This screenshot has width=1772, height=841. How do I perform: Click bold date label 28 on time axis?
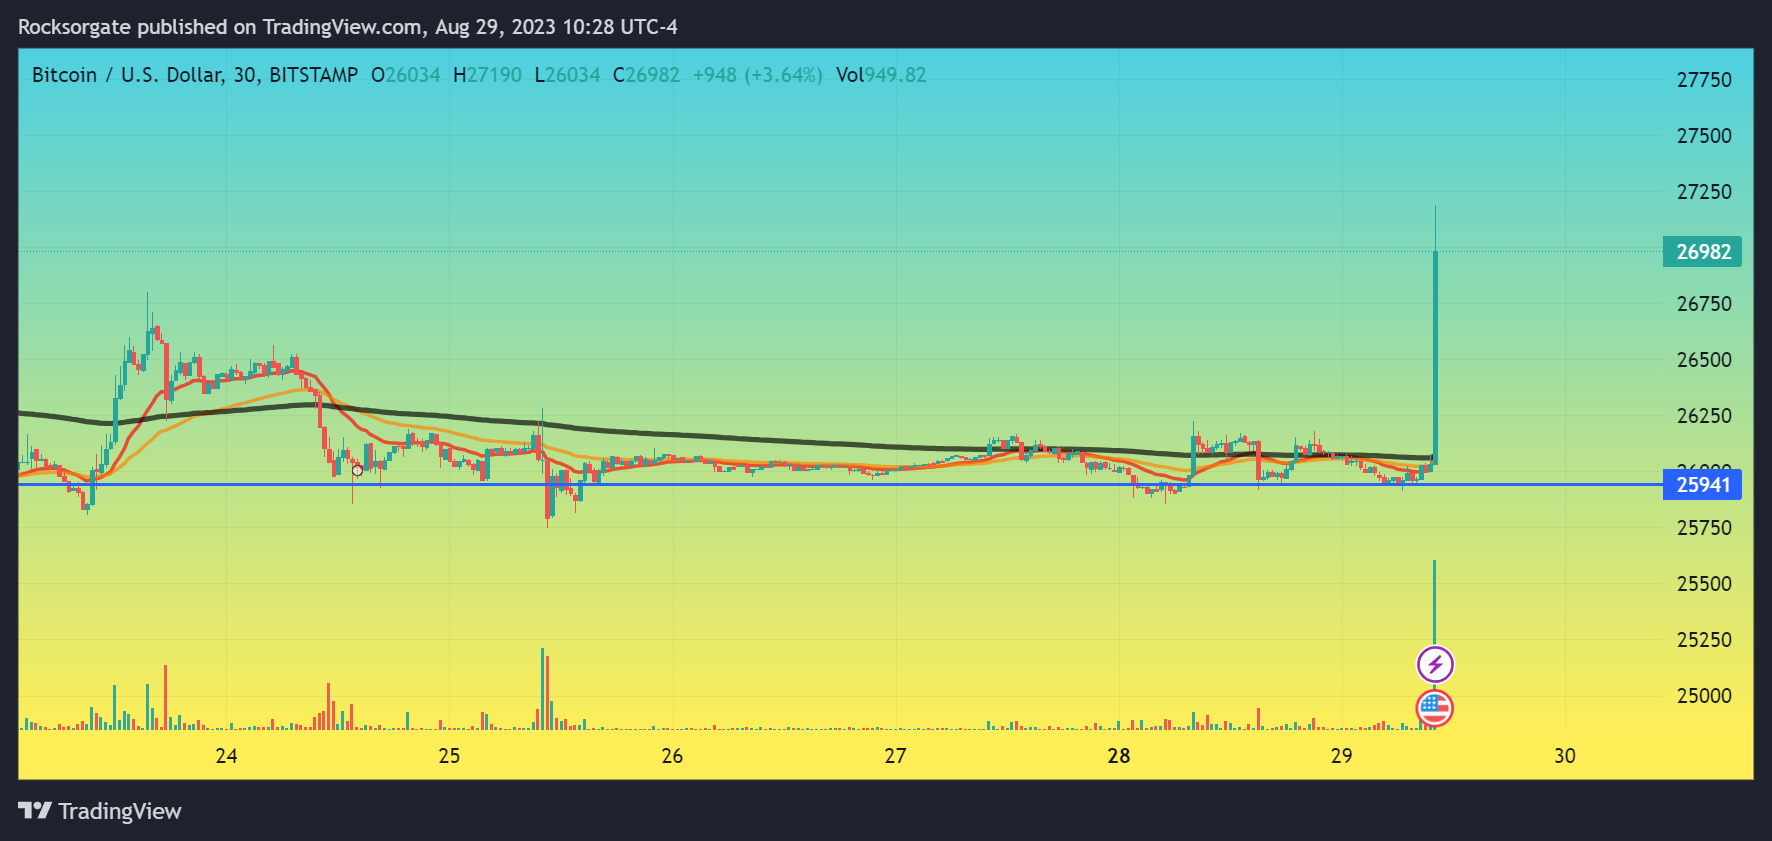point(1119,756)
